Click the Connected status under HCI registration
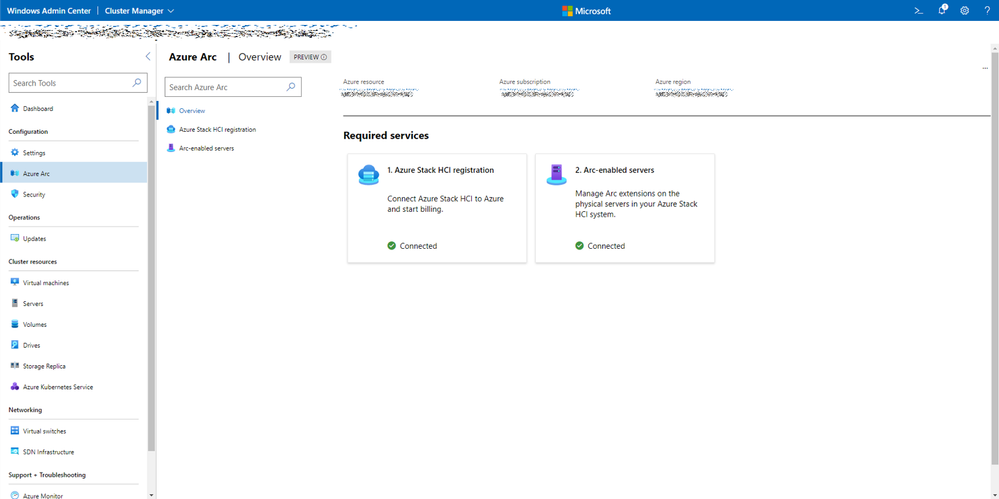999x499 pixels. pos(412,246)
